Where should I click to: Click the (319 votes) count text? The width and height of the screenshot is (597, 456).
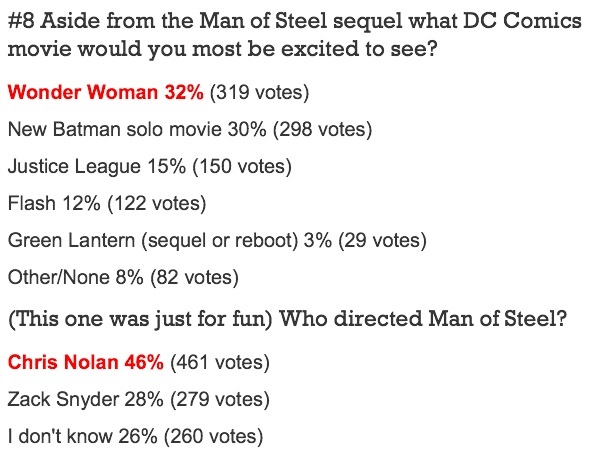tap(260, 92)
